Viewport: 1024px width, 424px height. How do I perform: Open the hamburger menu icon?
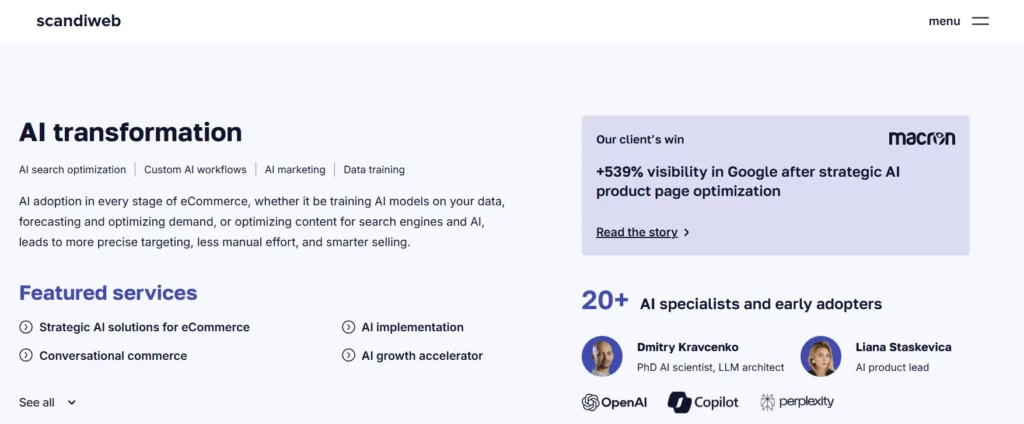pos(980,21)
